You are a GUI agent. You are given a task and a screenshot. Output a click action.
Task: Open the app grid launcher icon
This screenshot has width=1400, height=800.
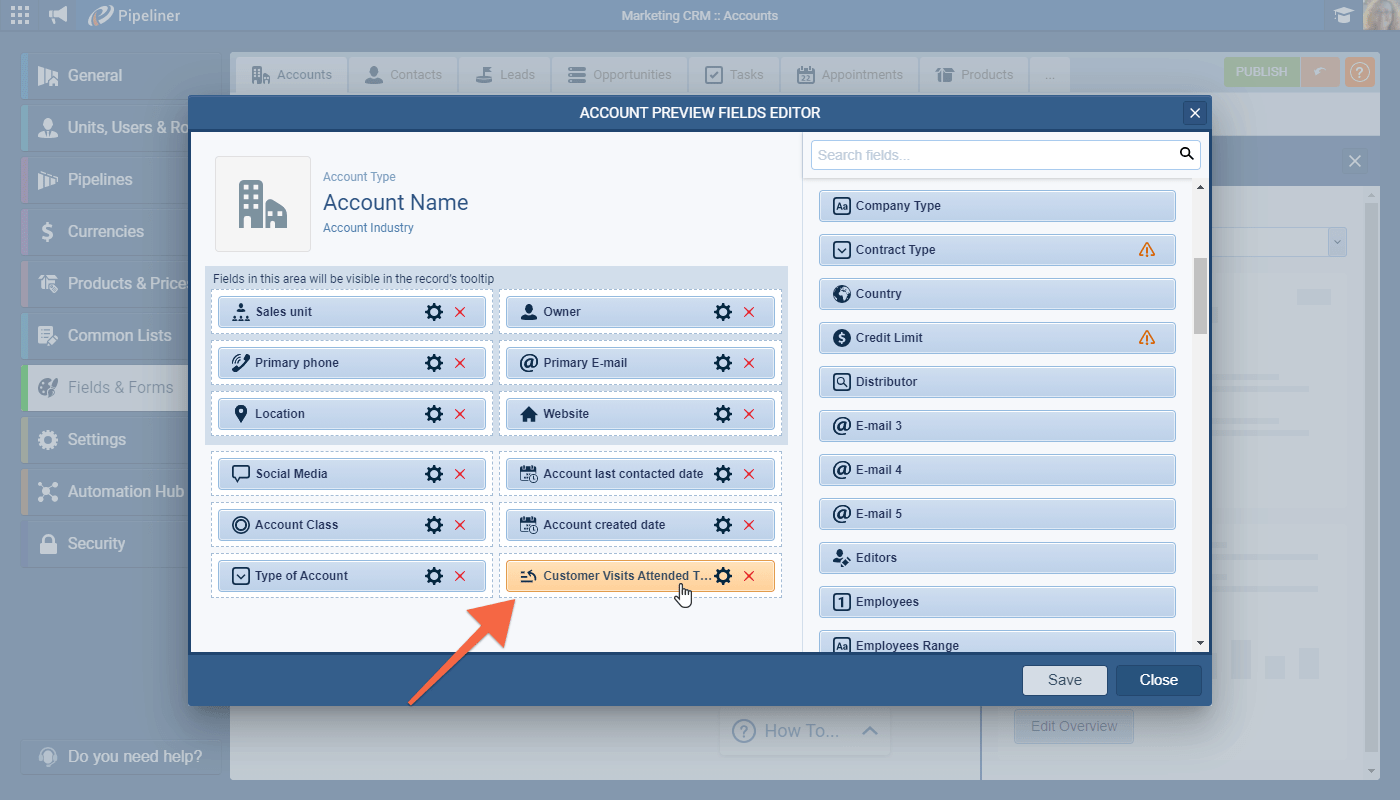point(20,15)
